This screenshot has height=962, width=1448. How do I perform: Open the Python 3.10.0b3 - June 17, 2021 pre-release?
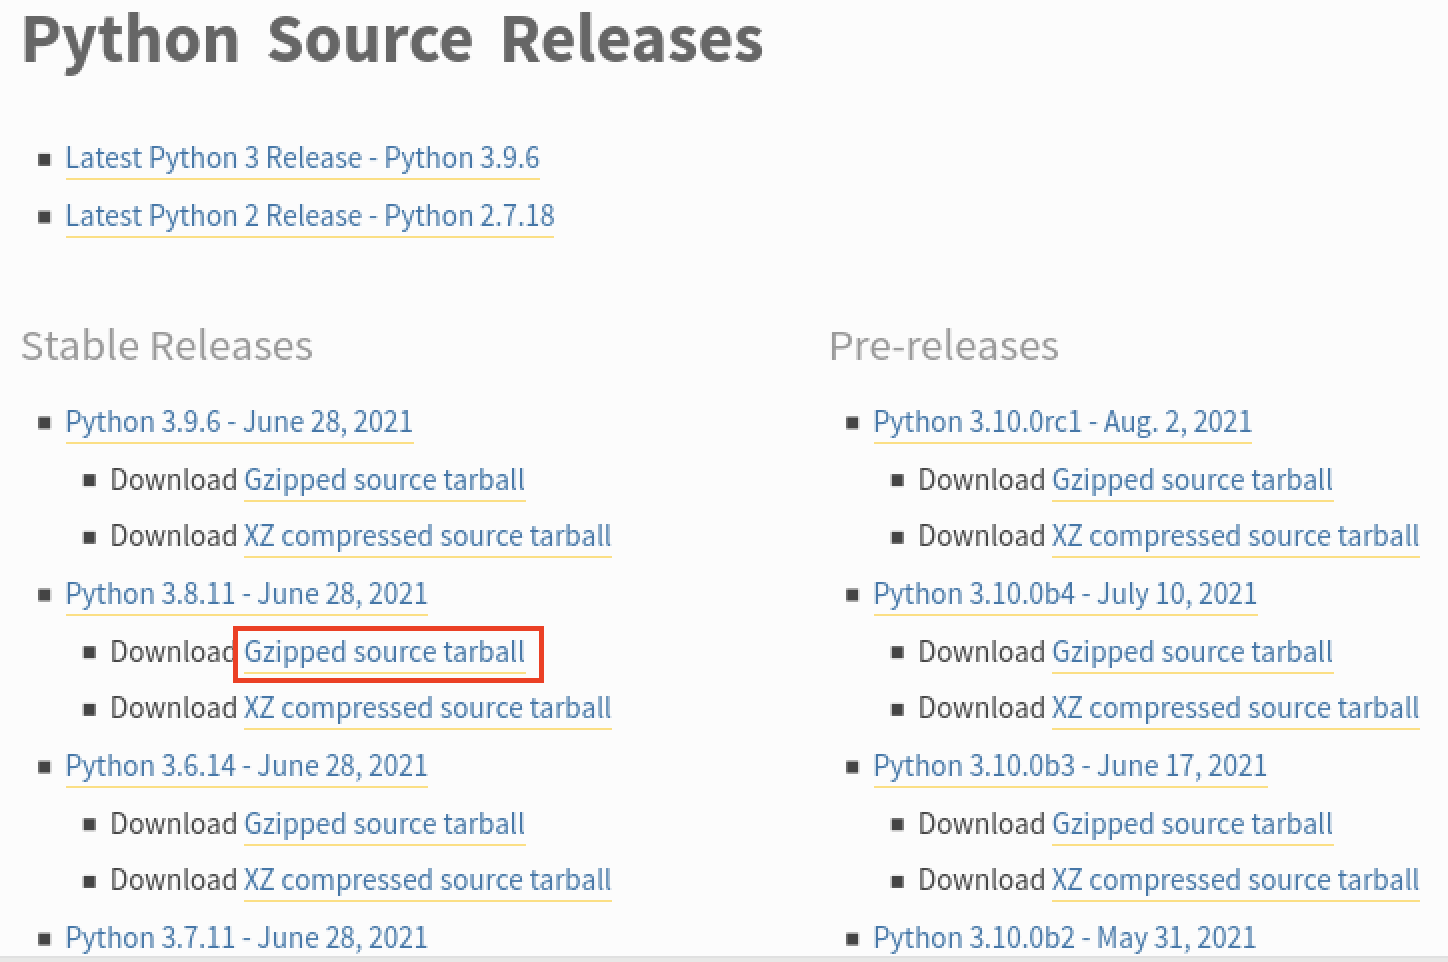click(1070, 766)
